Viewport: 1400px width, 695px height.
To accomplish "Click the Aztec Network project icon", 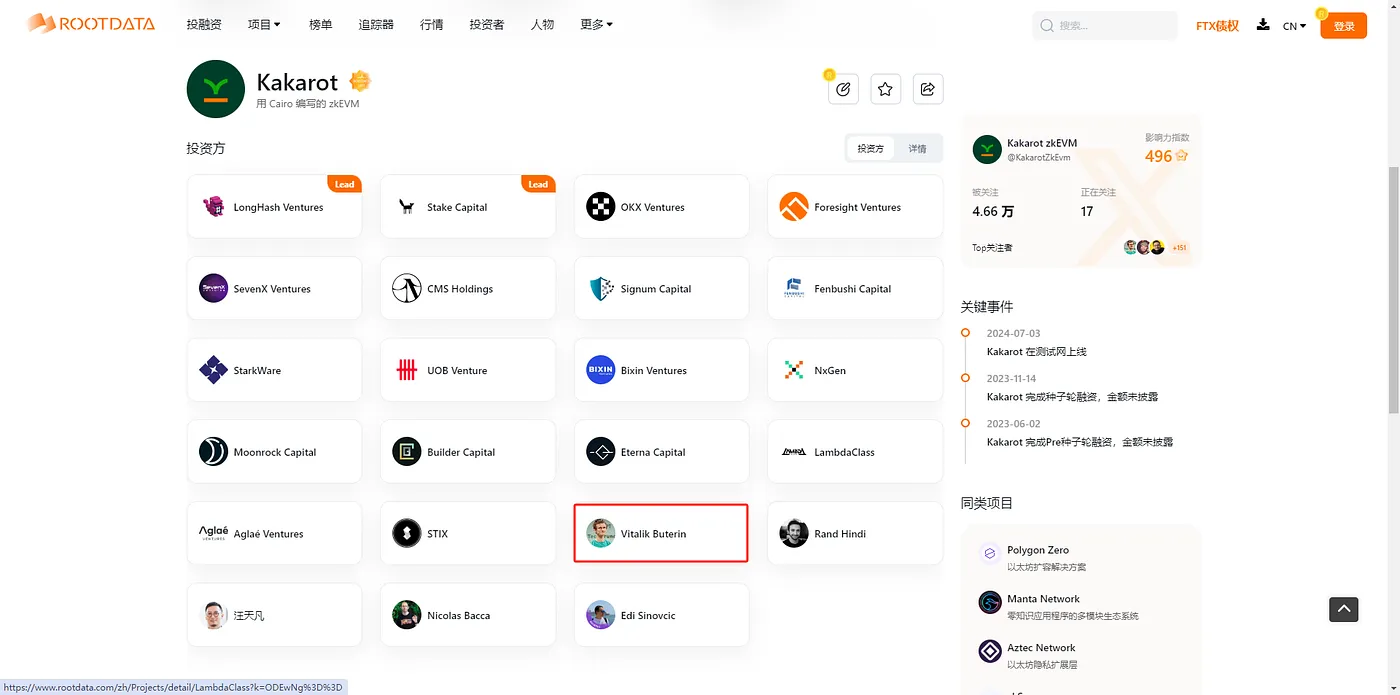I will (990, 651).
